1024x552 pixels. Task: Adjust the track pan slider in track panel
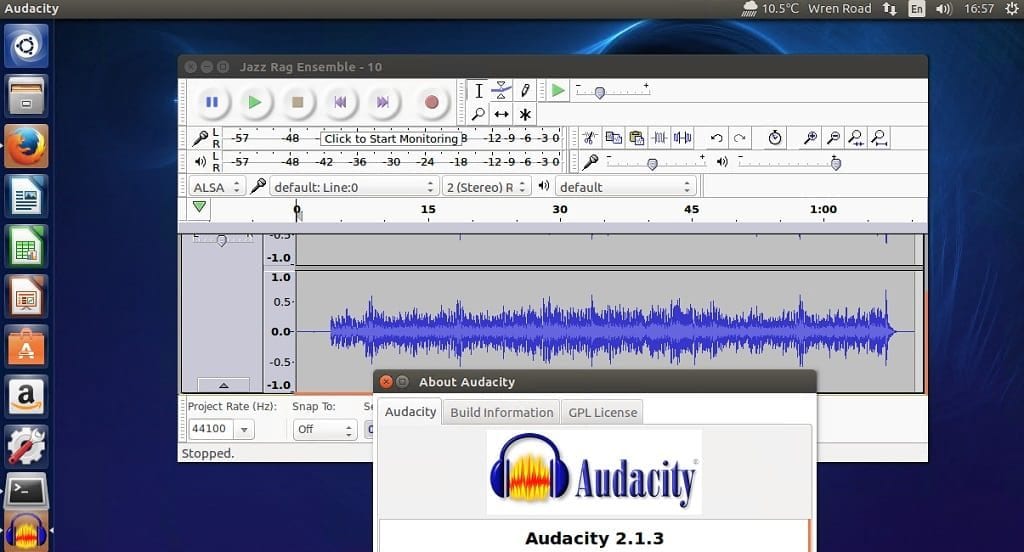221,240
